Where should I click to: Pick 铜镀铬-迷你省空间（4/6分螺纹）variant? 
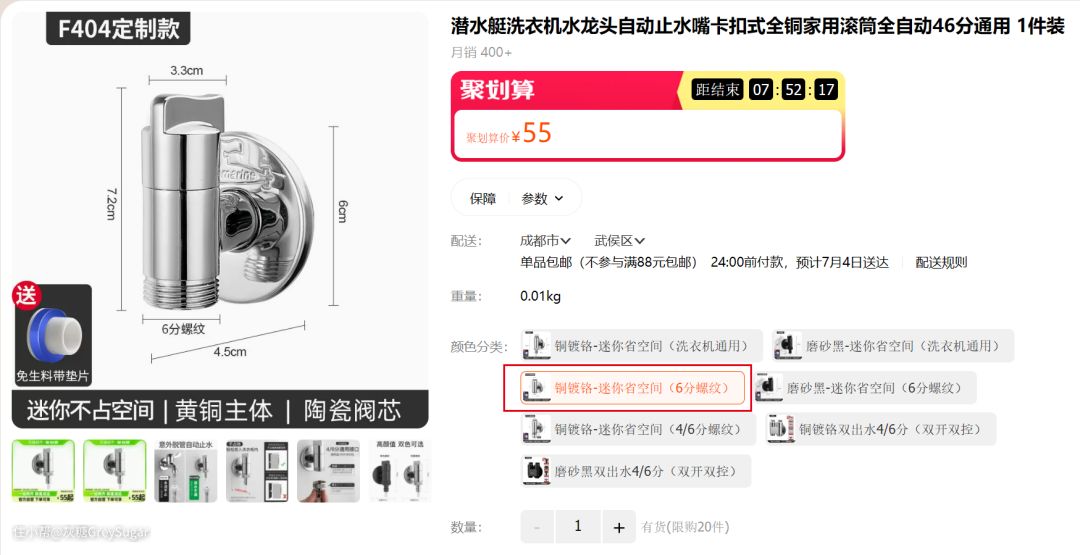tap(638, 429)
